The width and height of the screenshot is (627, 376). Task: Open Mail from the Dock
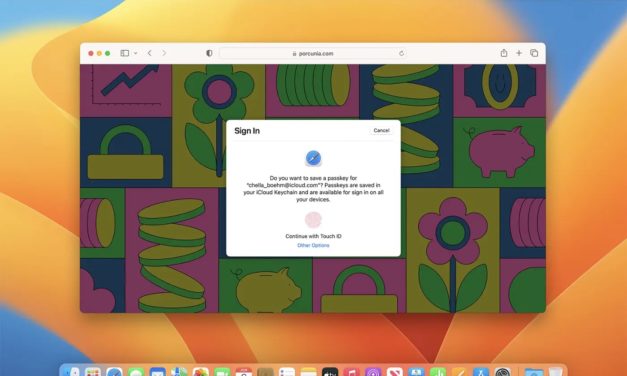(x=158, y=372)
